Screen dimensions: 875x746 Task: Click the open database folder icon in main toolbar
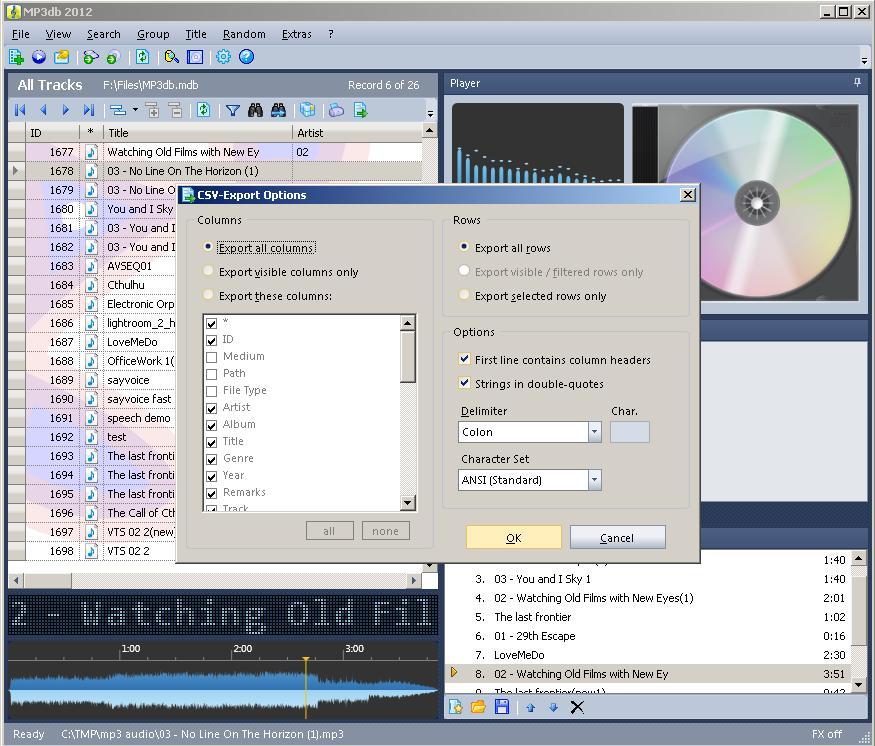(61, 57)
